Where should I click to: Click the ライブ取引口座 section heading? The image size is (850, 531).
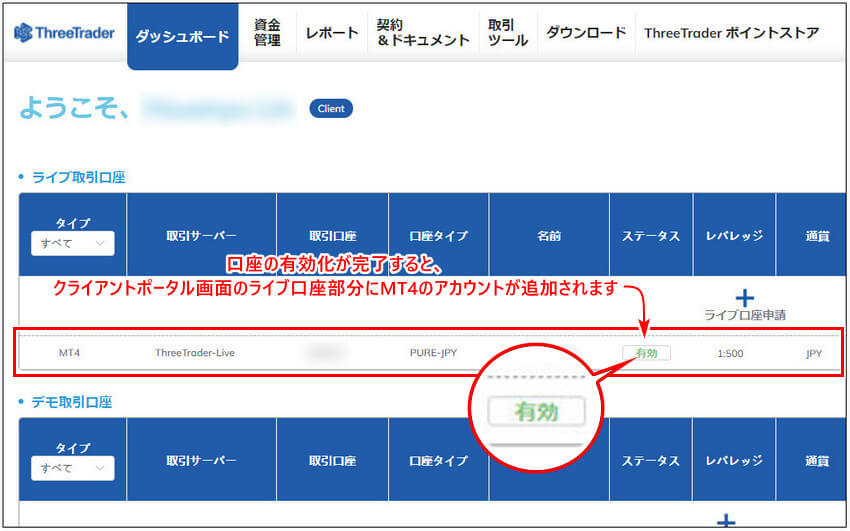(79, 177)
